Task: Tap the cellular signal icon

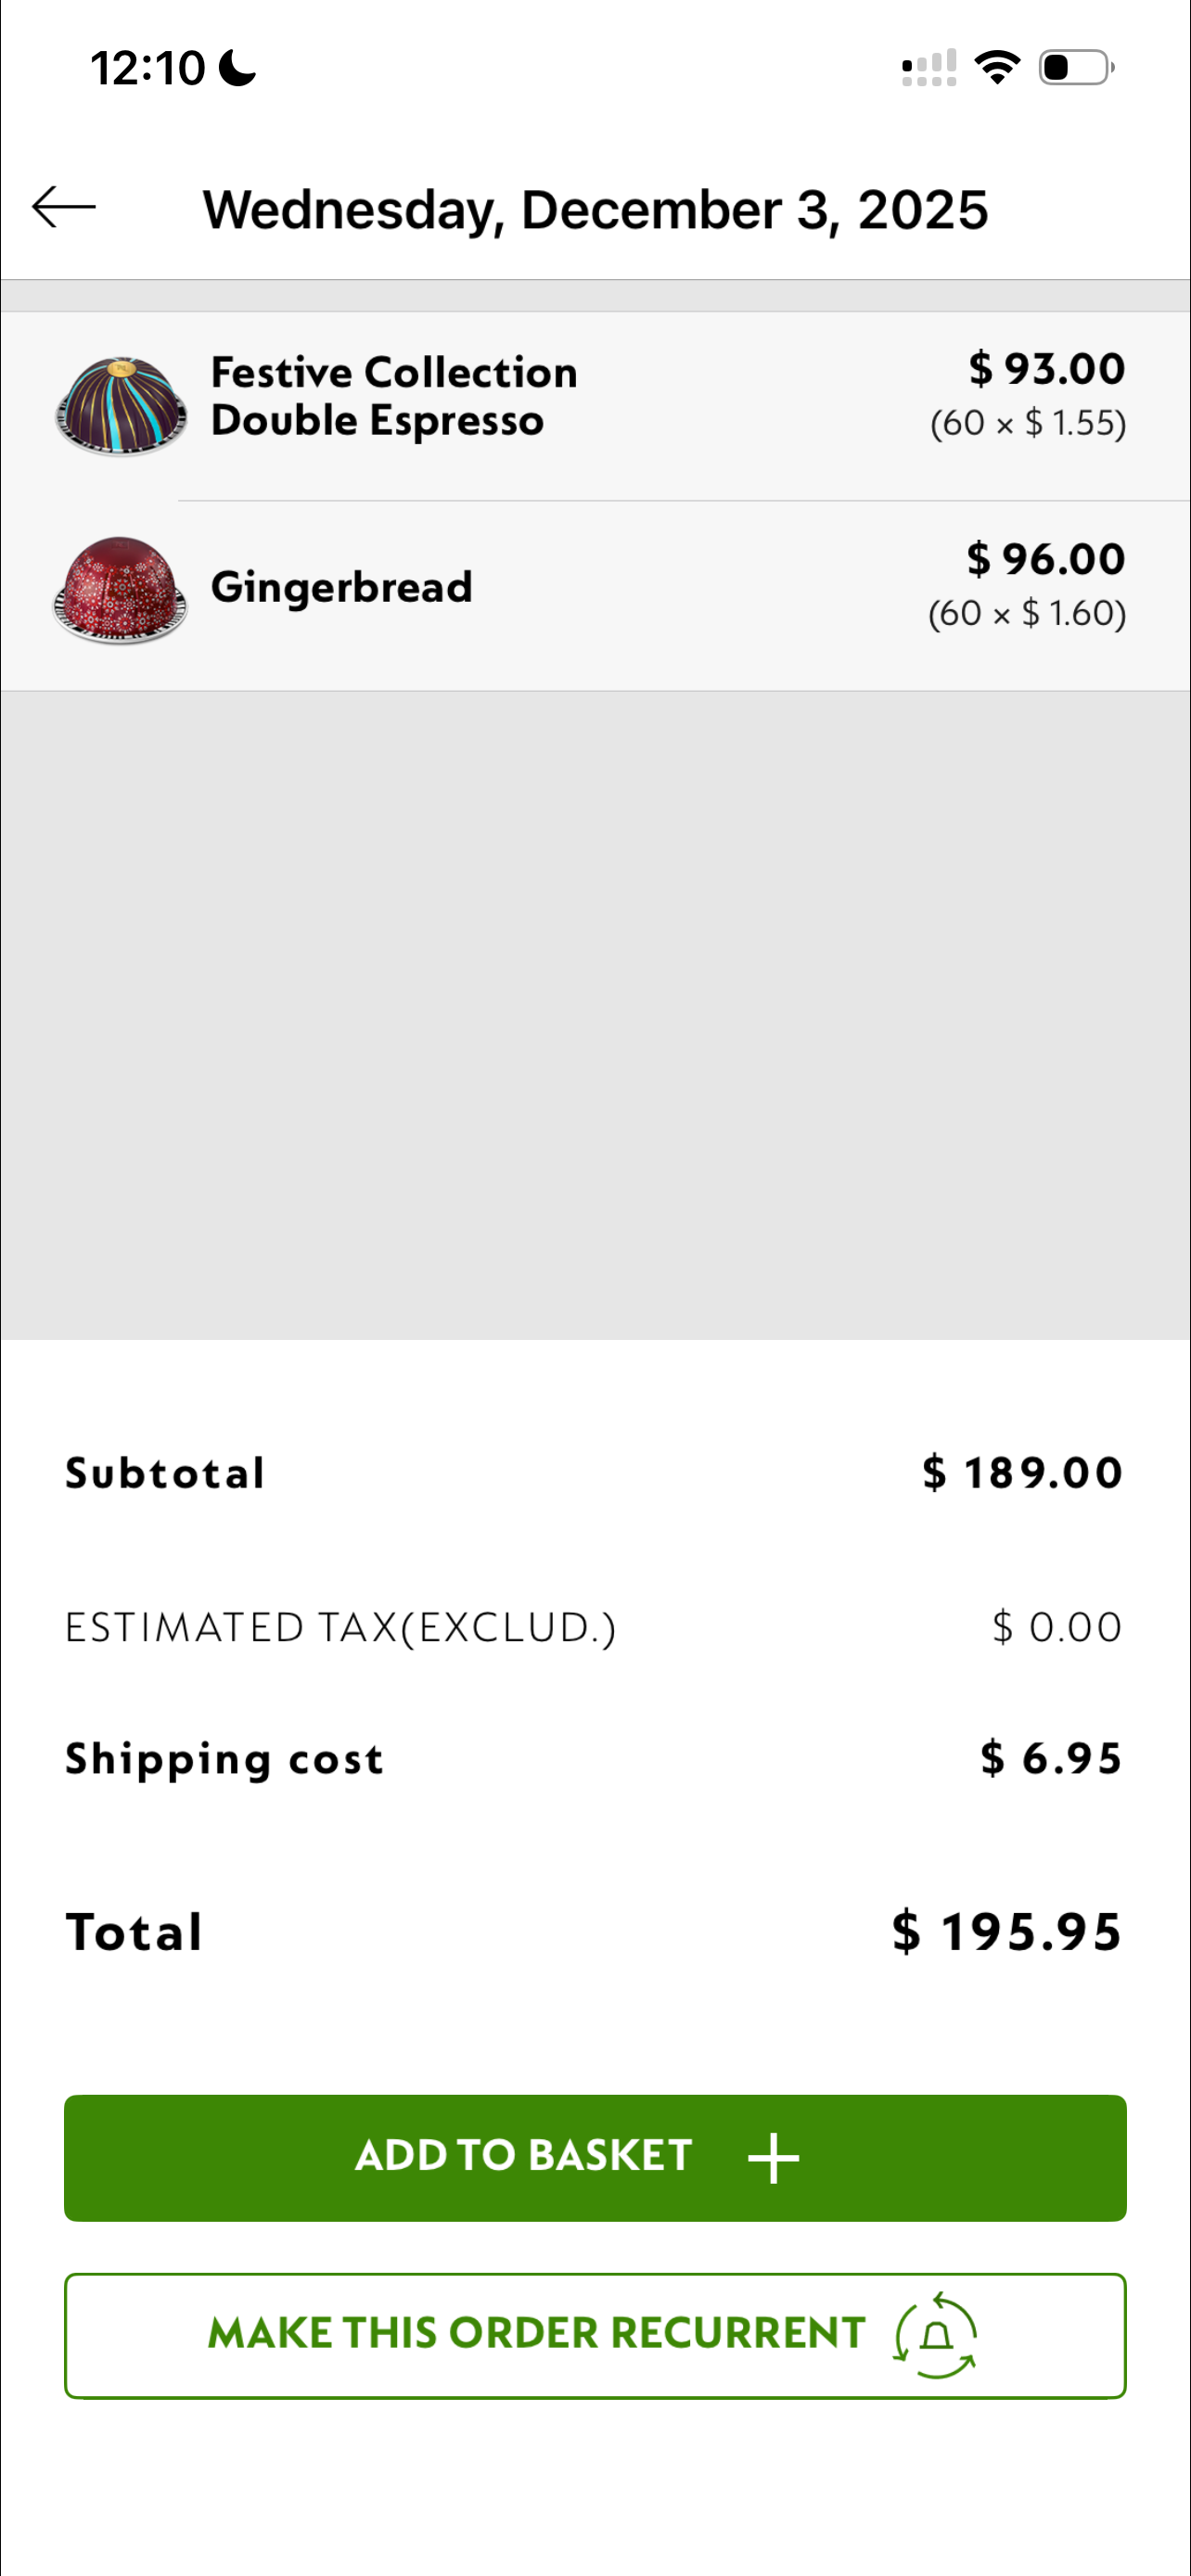Action: tap(929, 68)
